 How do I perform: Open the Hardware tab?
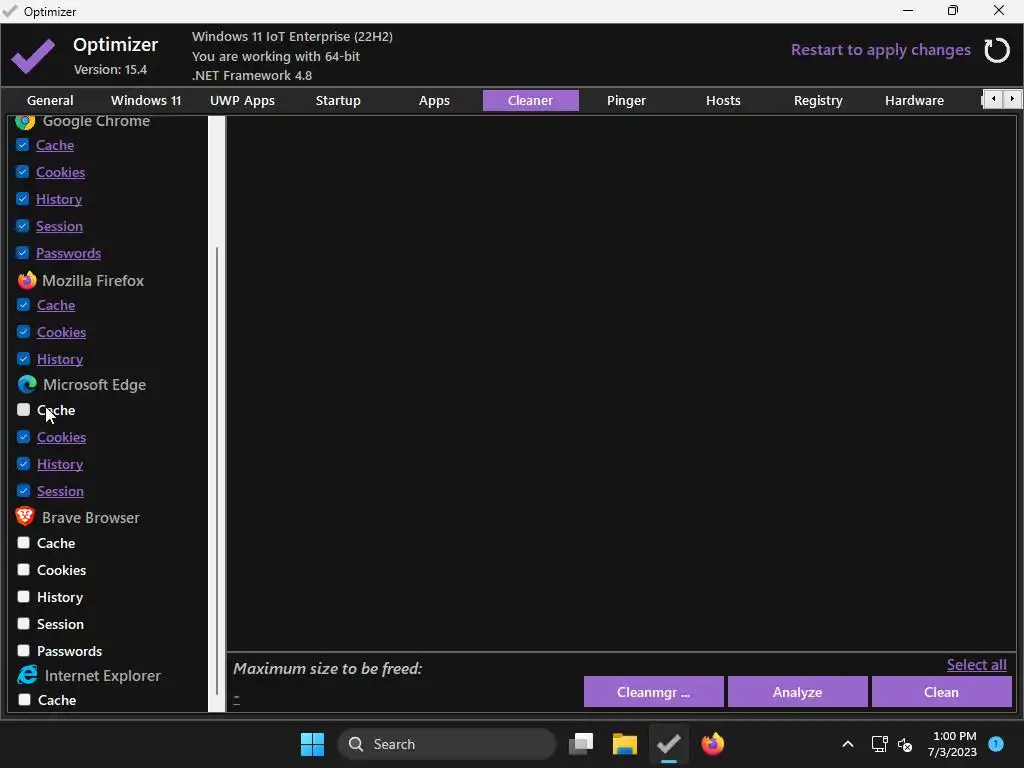[x=914, y=101]
